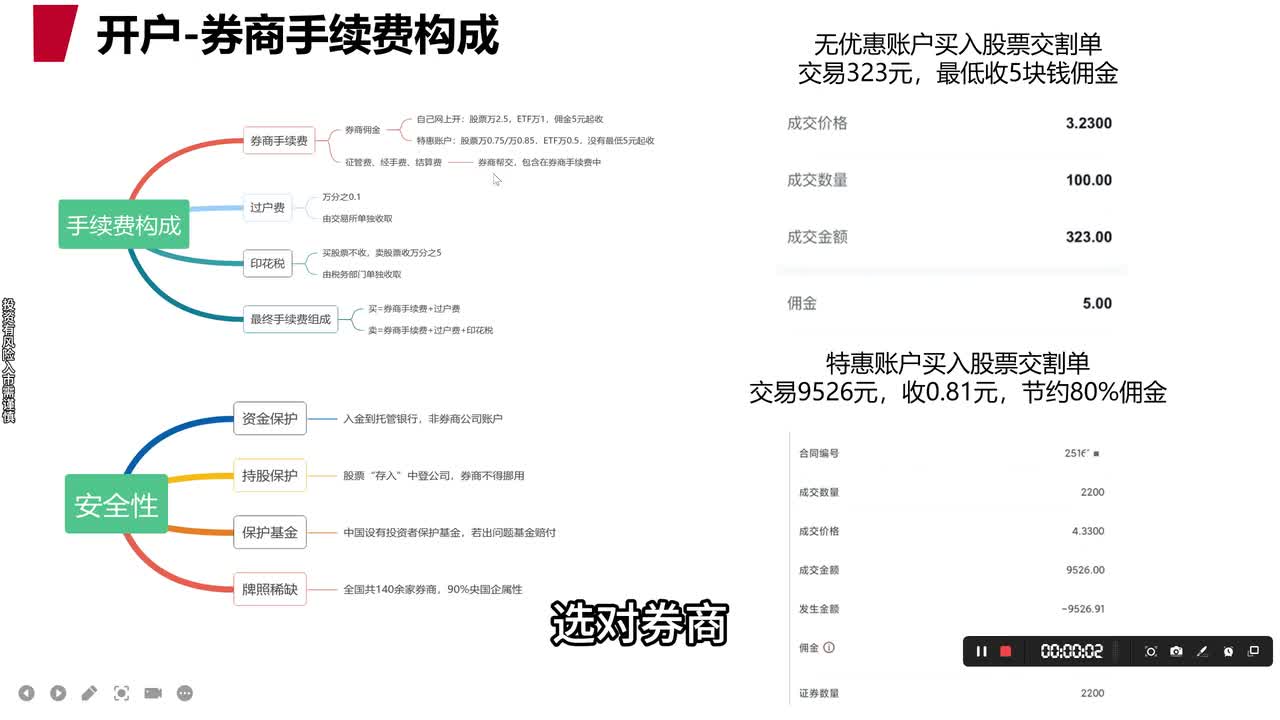This screenshot has height=720, width=1280.
Task: Click the 券商佣金 sub-node
Action: [x=362, y=130]
